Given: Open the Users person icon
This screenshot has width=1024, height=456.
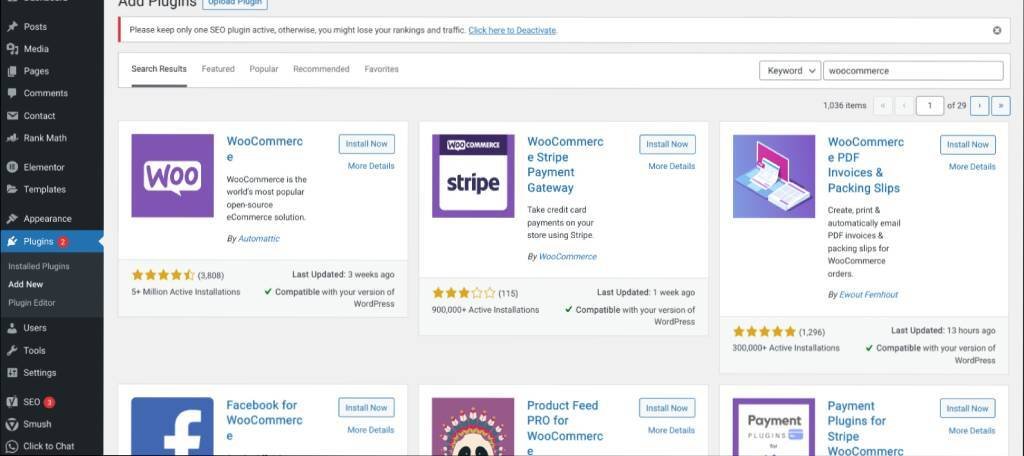Looking at the screenshot, I should (12, 328).
